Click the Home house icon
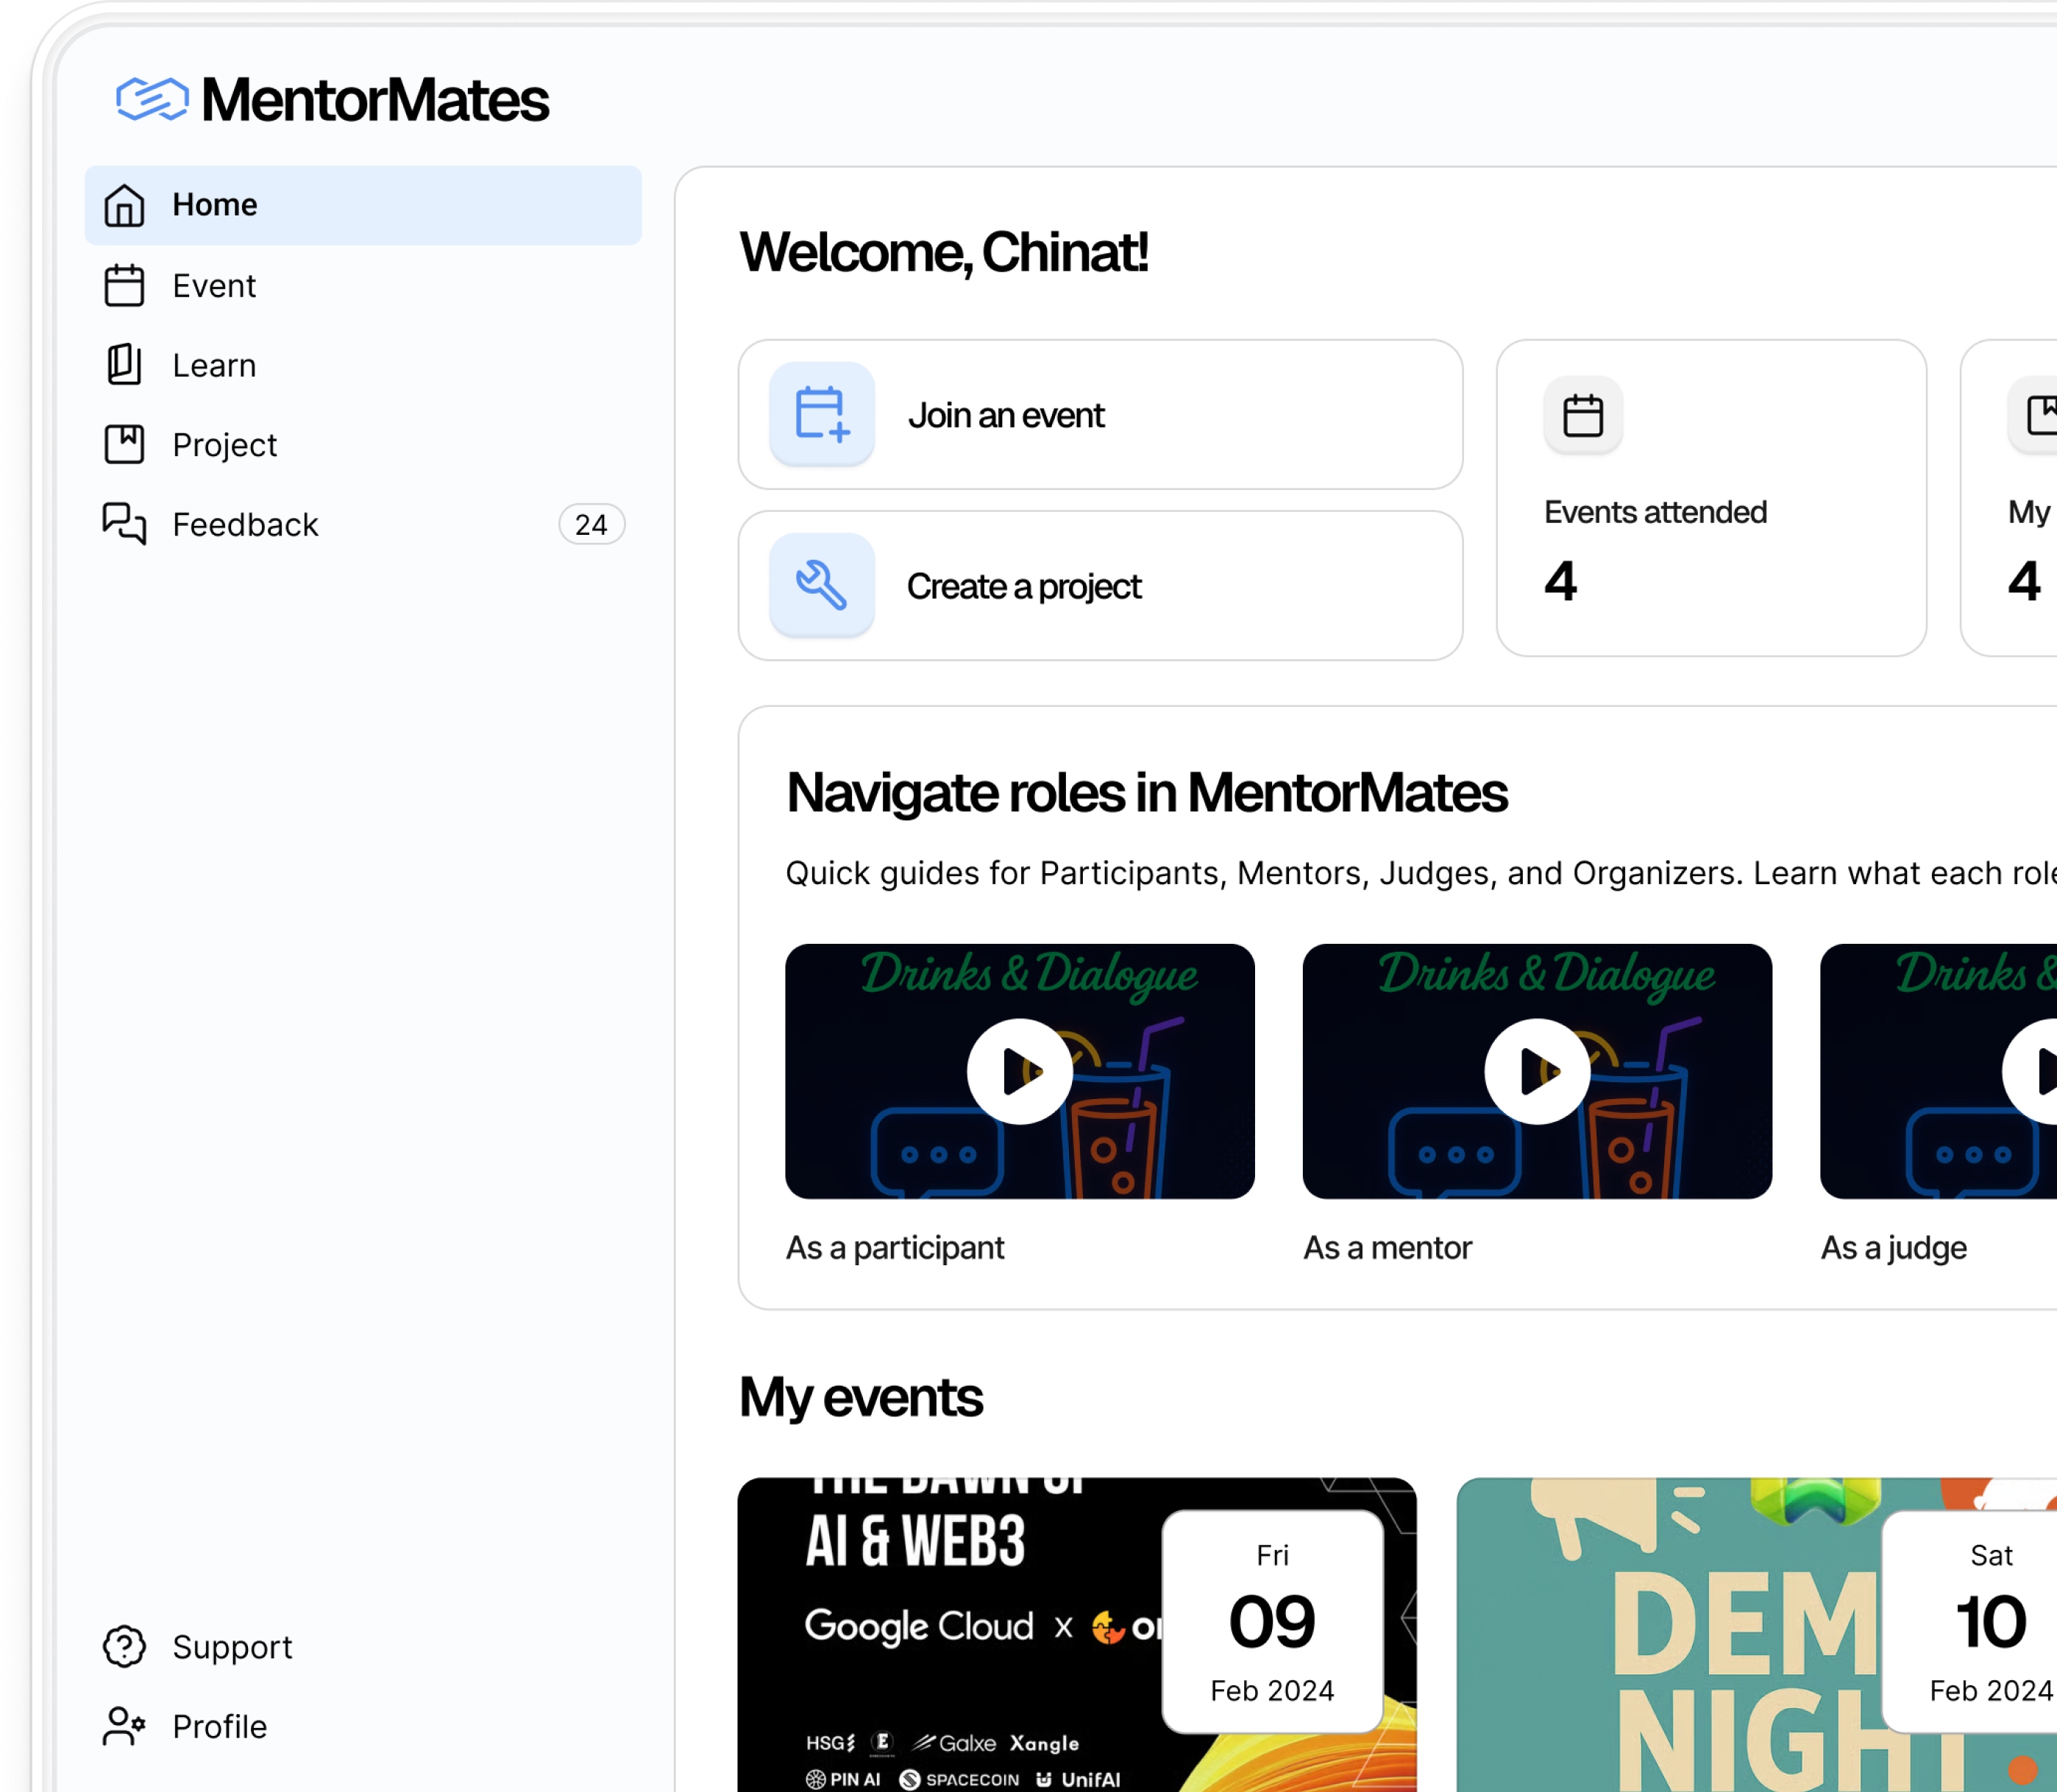This screenshot has height=1792, width=2057. click(125, 205)
